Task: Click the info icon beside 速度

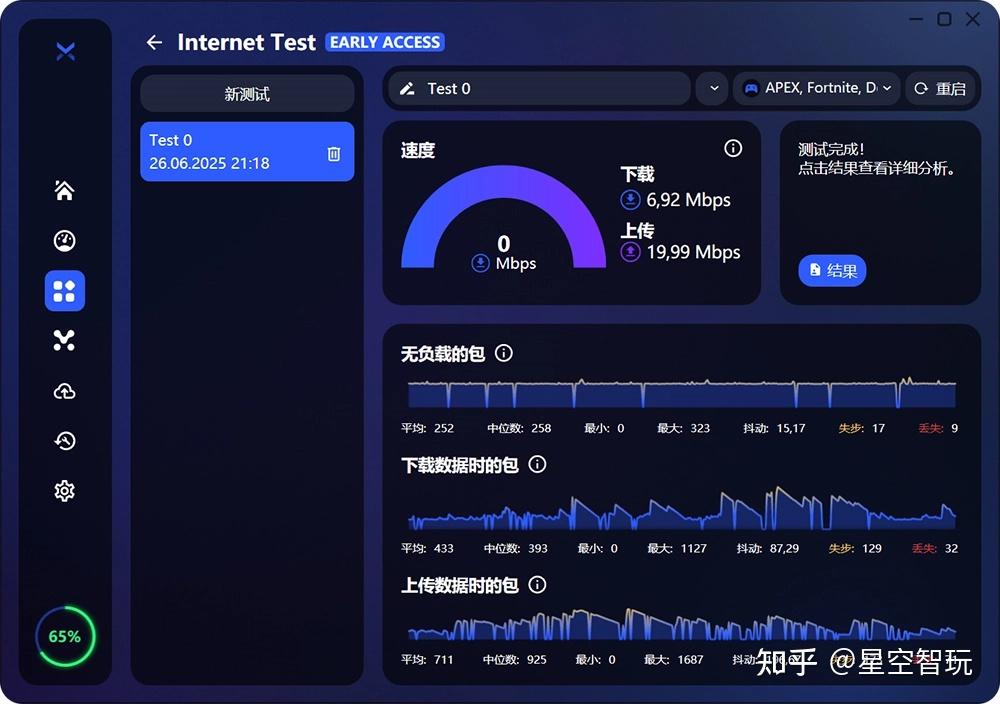Action: (733, 148)
